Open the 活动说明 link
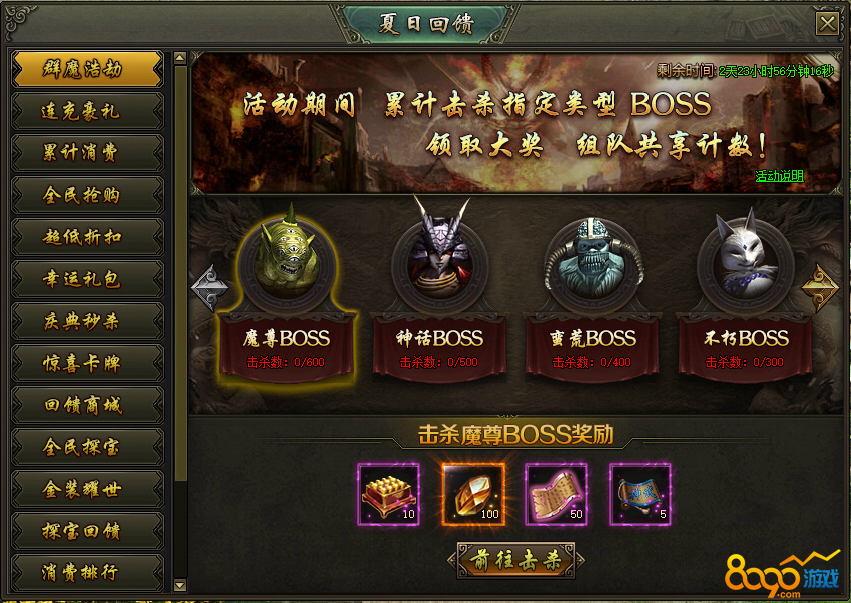 click(x=779, y=176)
